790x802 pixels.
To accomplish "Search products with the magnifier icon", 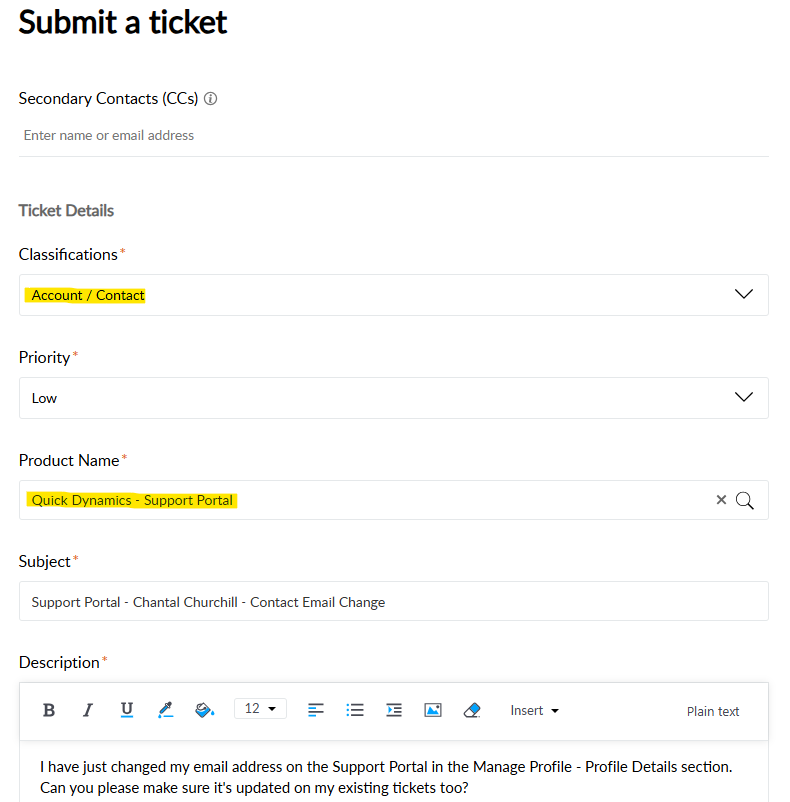I will pyautogui.click(x=745, y=500).
